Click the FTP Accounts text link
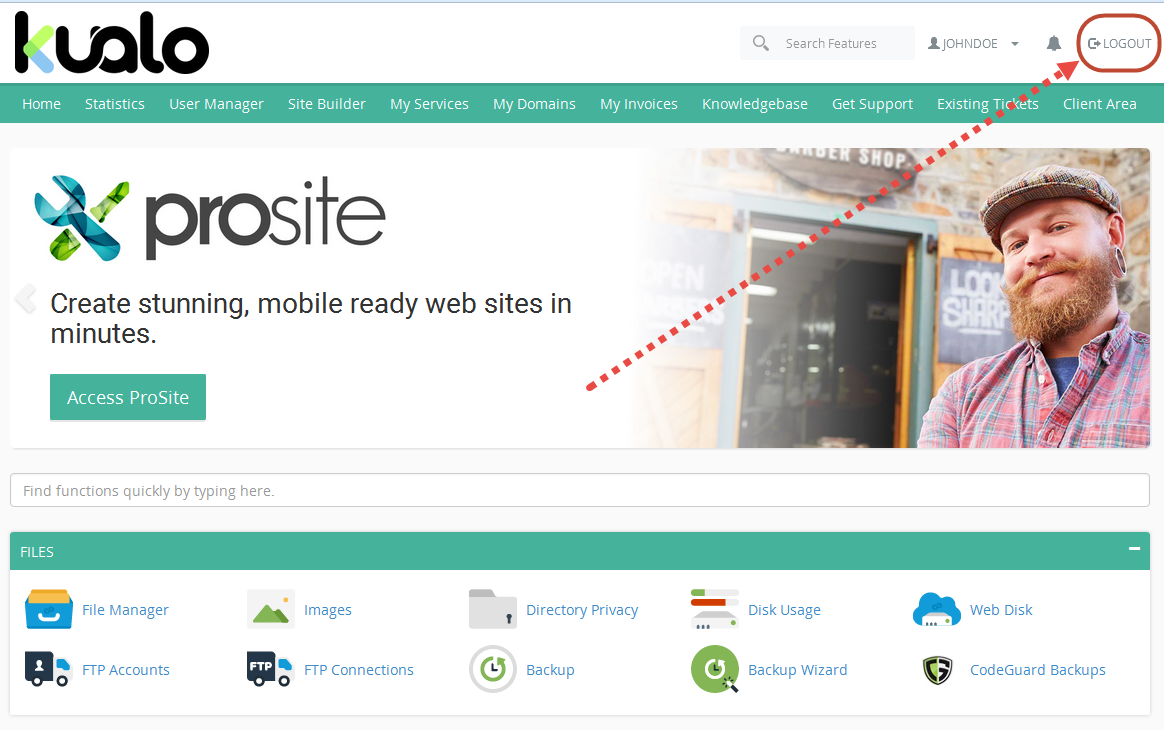The height and width of the screenshot is (730, 1164). (125, 670)
